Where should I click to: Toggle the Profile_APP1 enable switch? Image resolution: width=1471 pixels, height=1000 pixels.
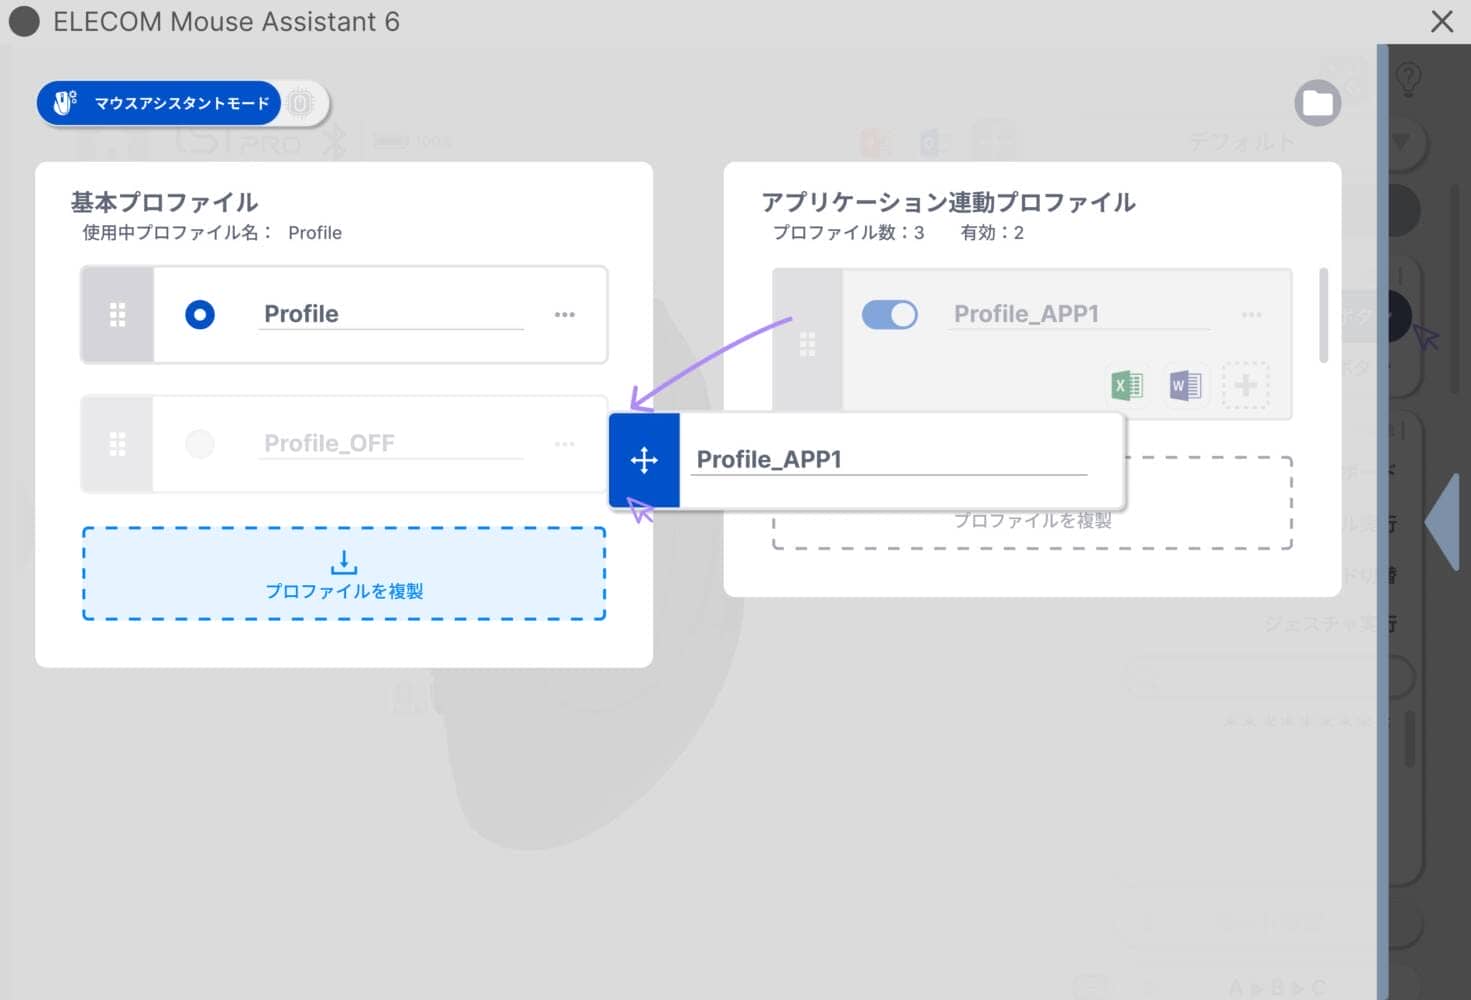click(889, 315)
